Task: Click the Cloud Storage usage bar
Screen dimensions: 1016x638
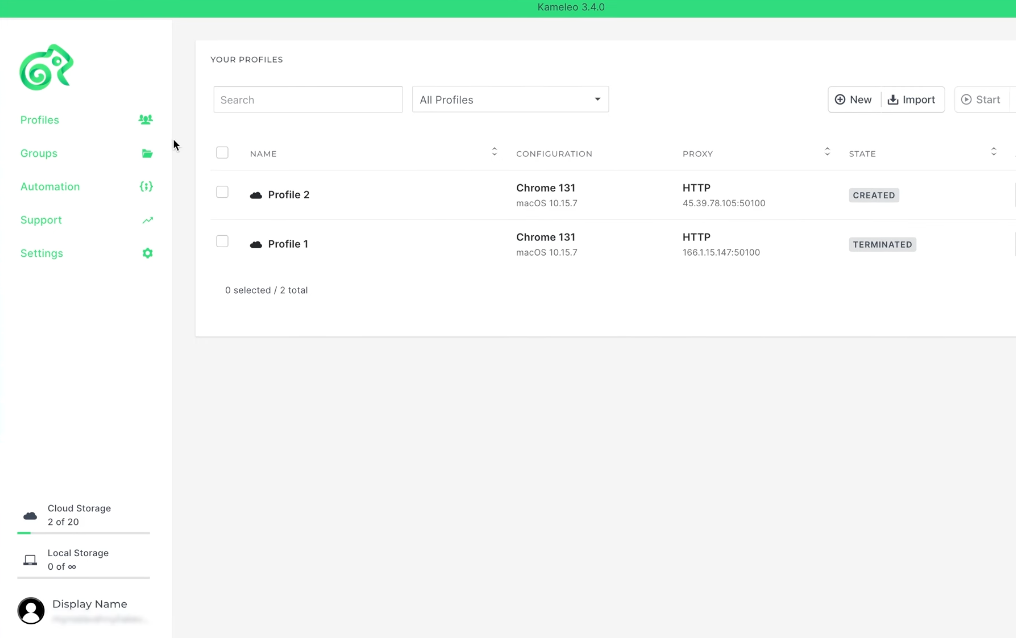Action: [x=83, y=533]
